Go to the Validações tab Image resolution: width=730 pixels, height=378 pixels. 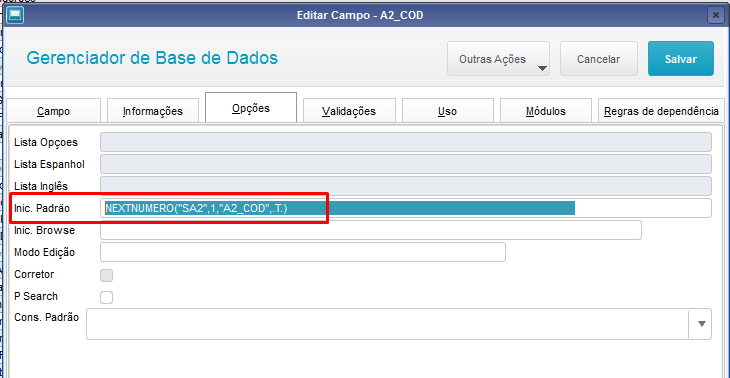pyautogui.click(x=349, y=111)
